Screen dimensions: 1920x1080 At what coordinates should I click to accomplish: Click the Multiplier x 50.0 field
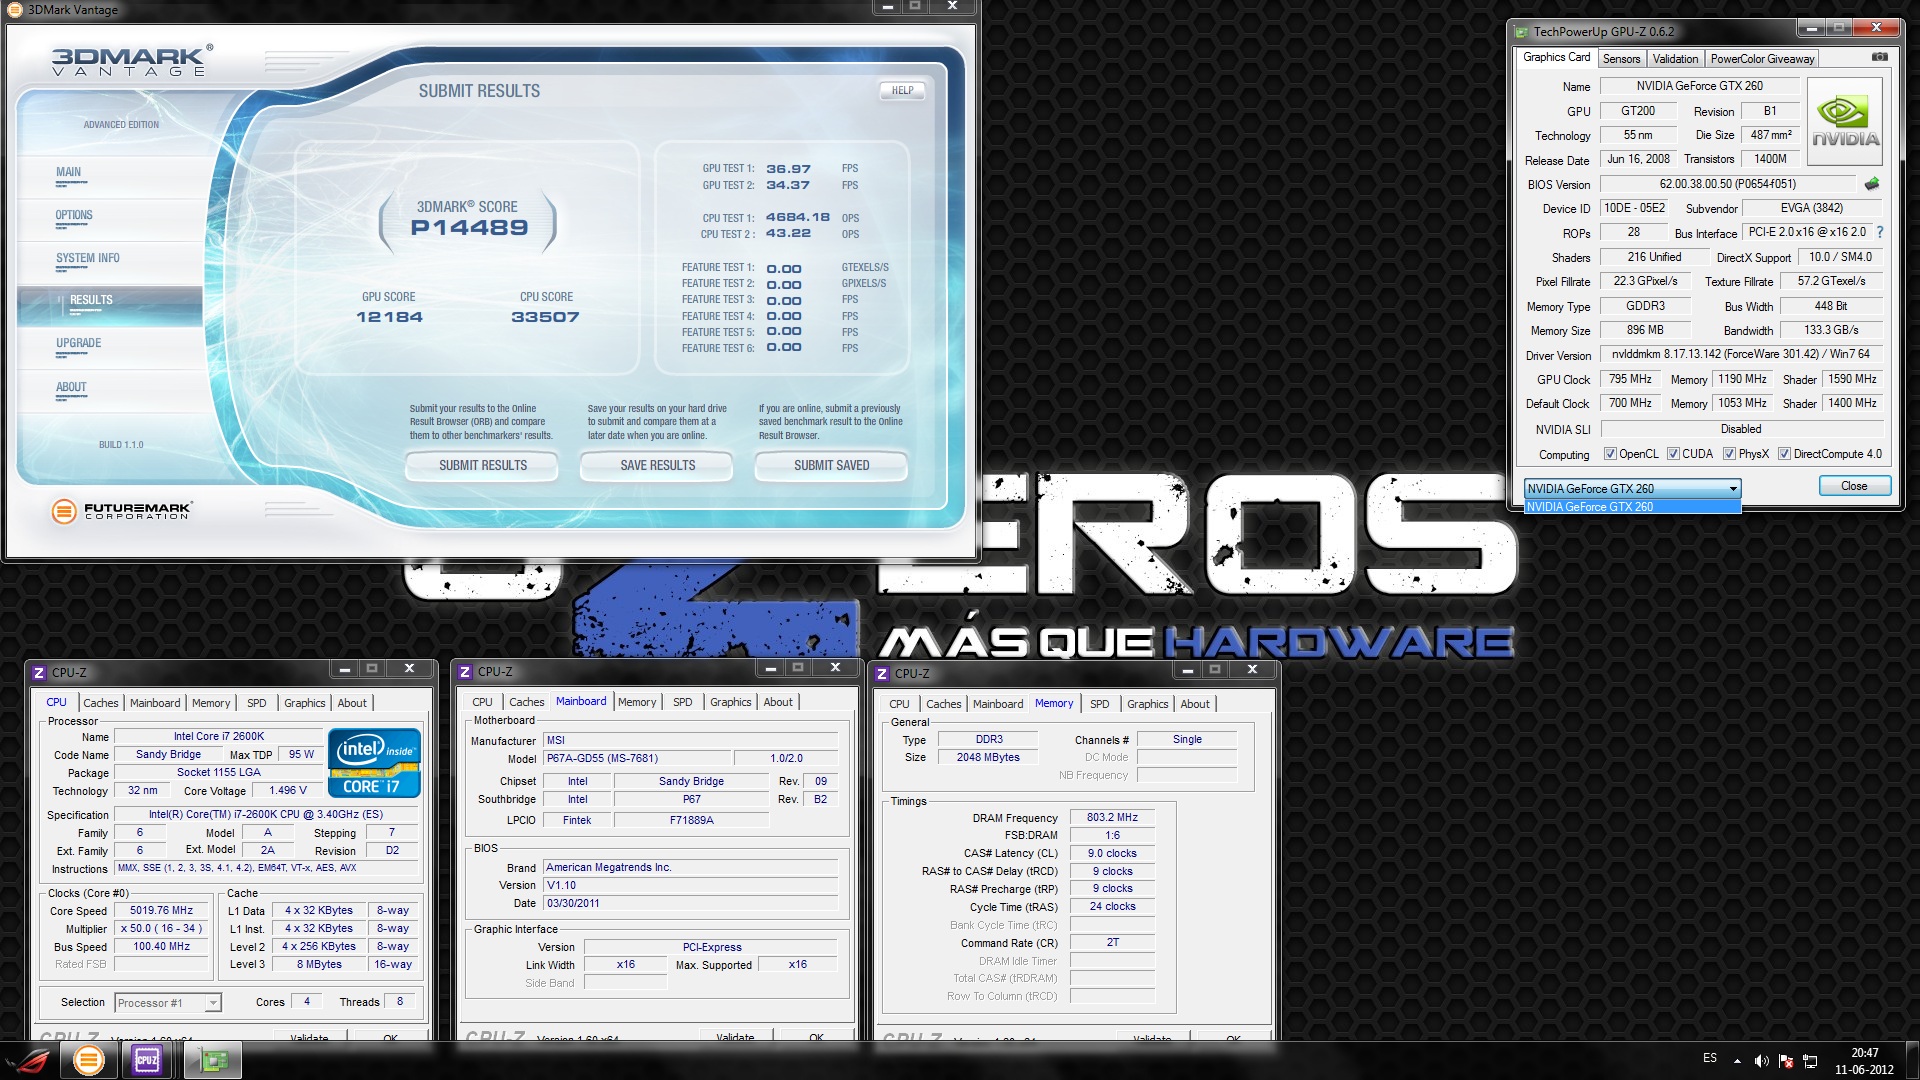tap(161, 929)
